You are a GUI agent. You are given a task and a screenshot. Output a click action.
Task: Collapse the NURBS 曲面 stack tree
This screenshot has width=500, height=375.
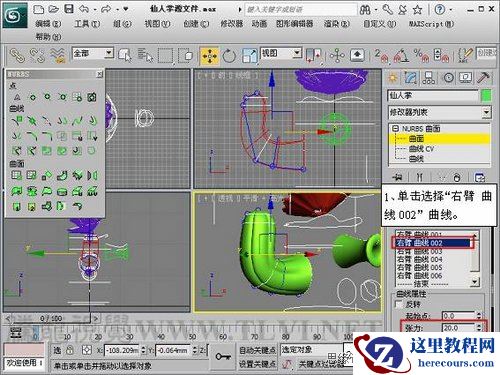(x=395, y=128)
